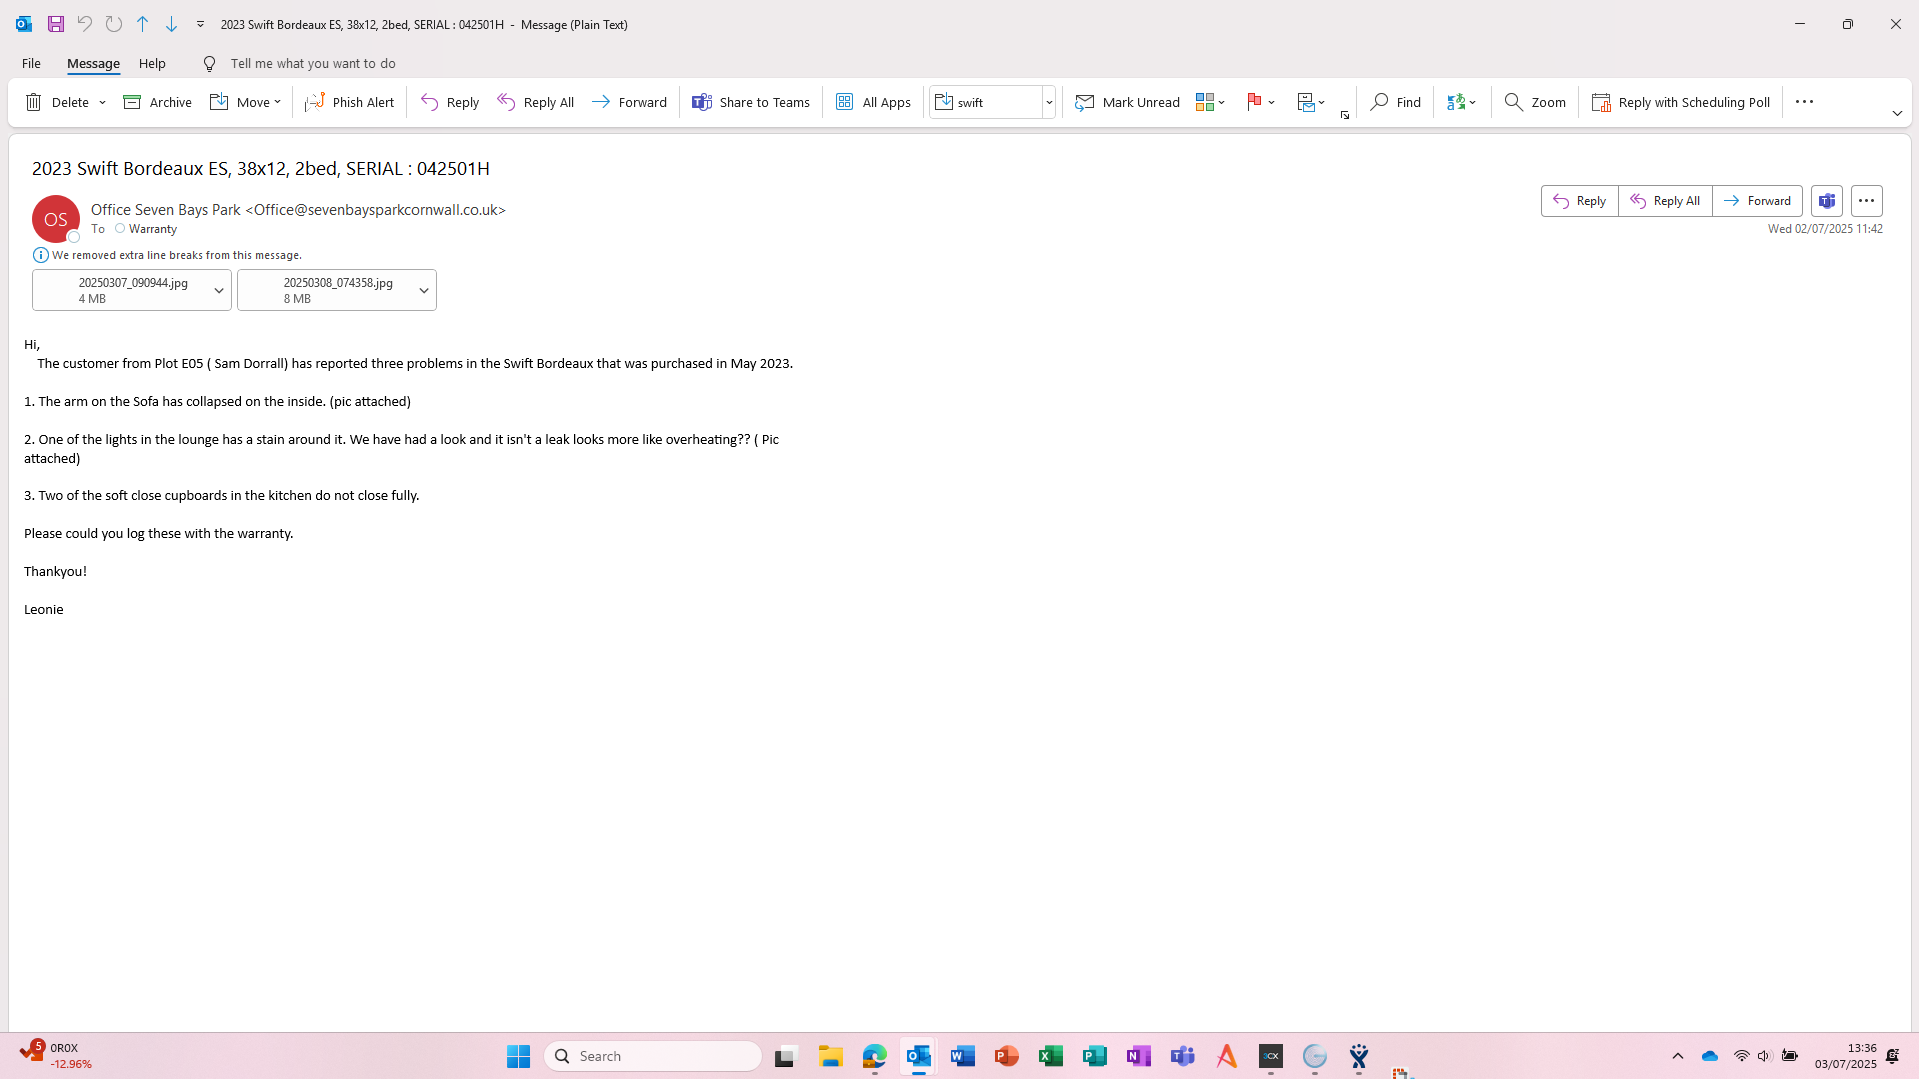Click Reply All button in the message header
The height and width of the screenshot is (1079, 1919).
tap(1665, 201)
